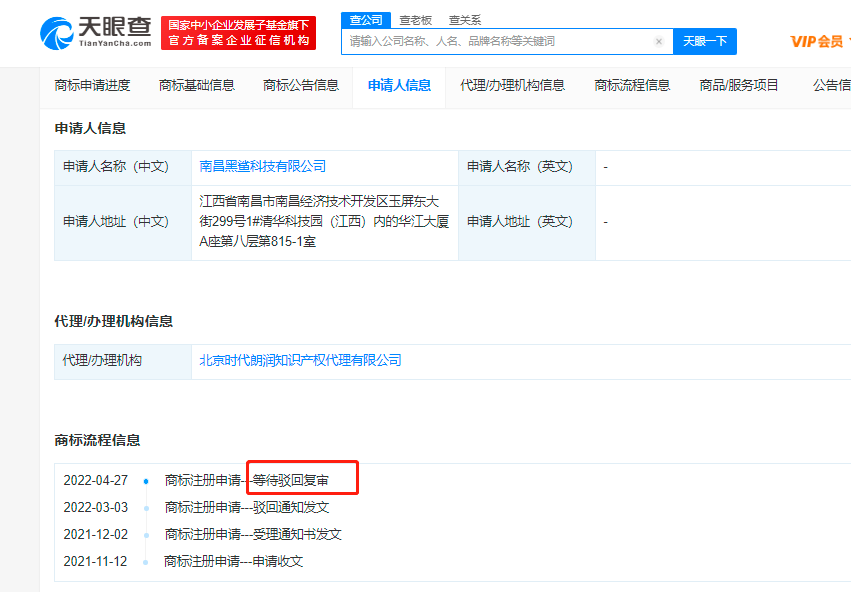Click the 2022-03-03 timeline dot marker
The height and width of the screenshot is (592, 851).
(146, 508)
